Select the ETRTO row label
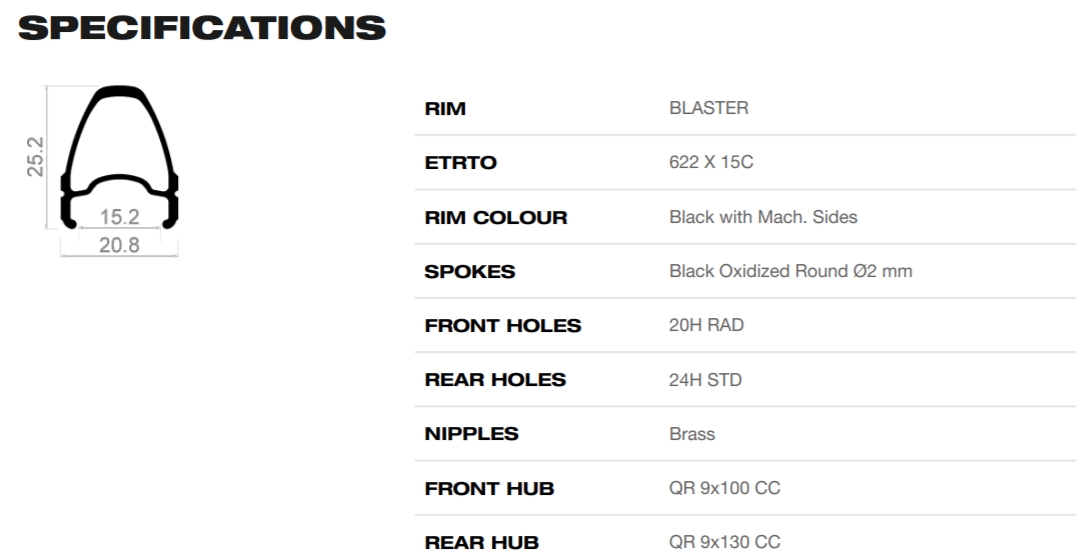1090x560 pixels. click(460, 163)
